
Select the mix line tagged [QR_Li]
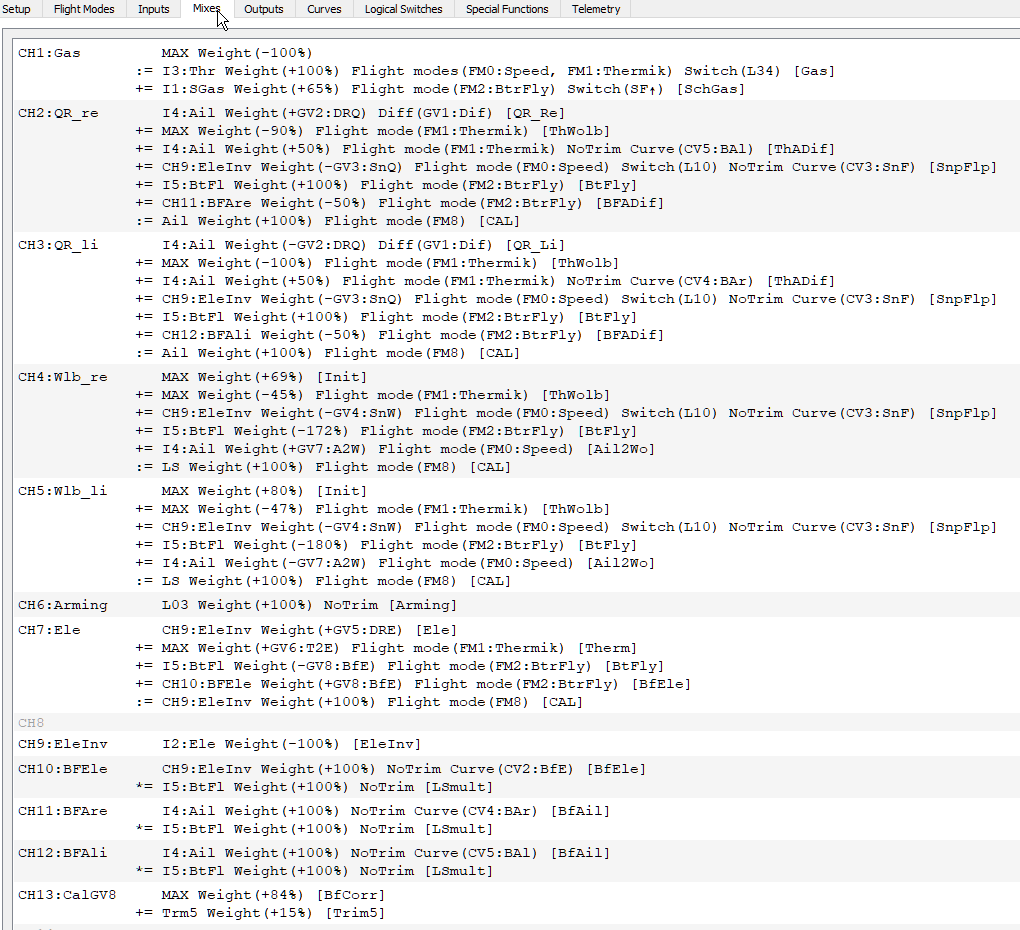[x=364, y=245]
